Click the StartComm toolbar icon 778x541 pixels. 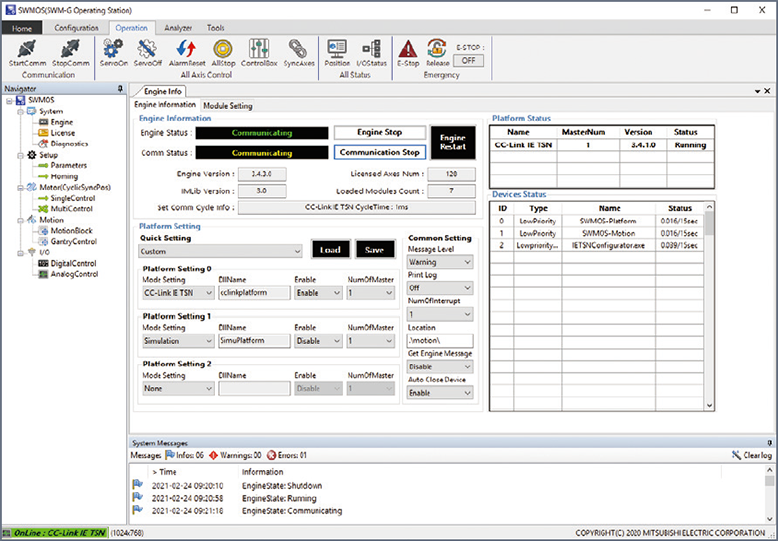[x=27, y=53]
